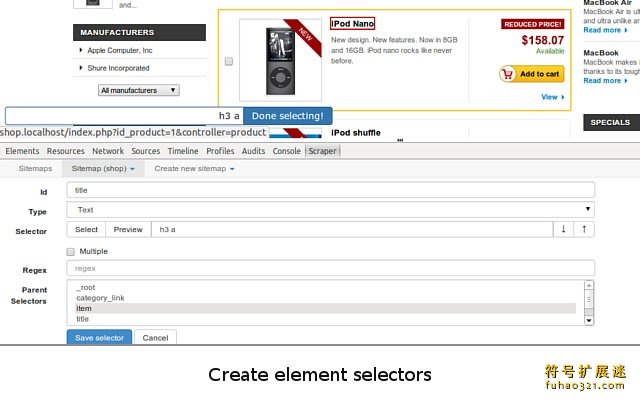Focus the selector text field showing h3 a
Viewport: 640px width, 400px height.
pos(352,229)
